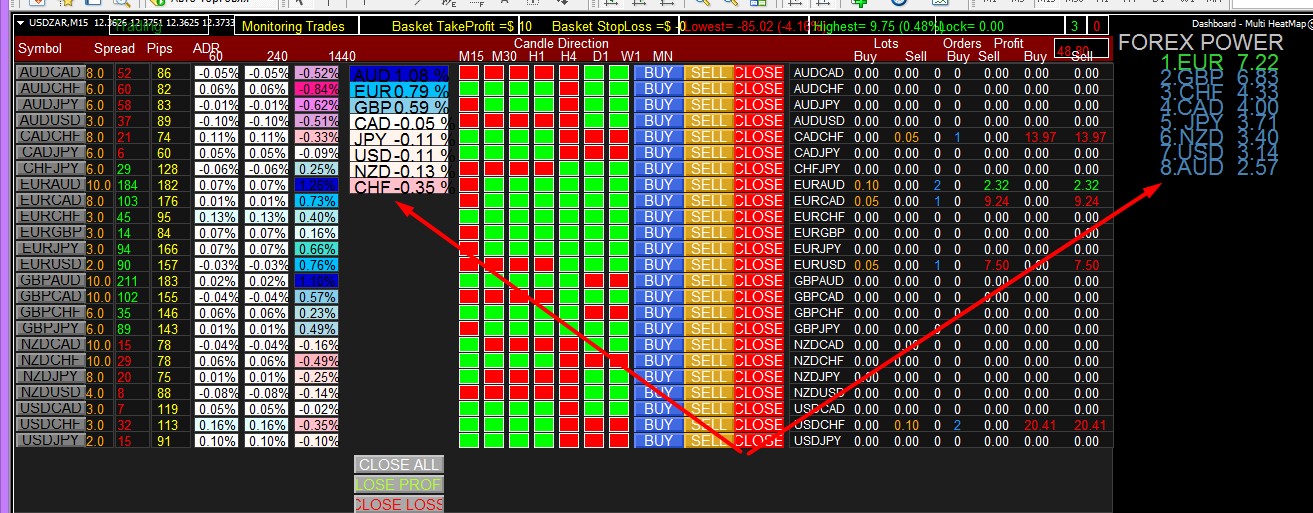The height and width of the screenshot is (513, 1313).
Task: Click the CLOSE PROFIT button
Action: (399, 484)
